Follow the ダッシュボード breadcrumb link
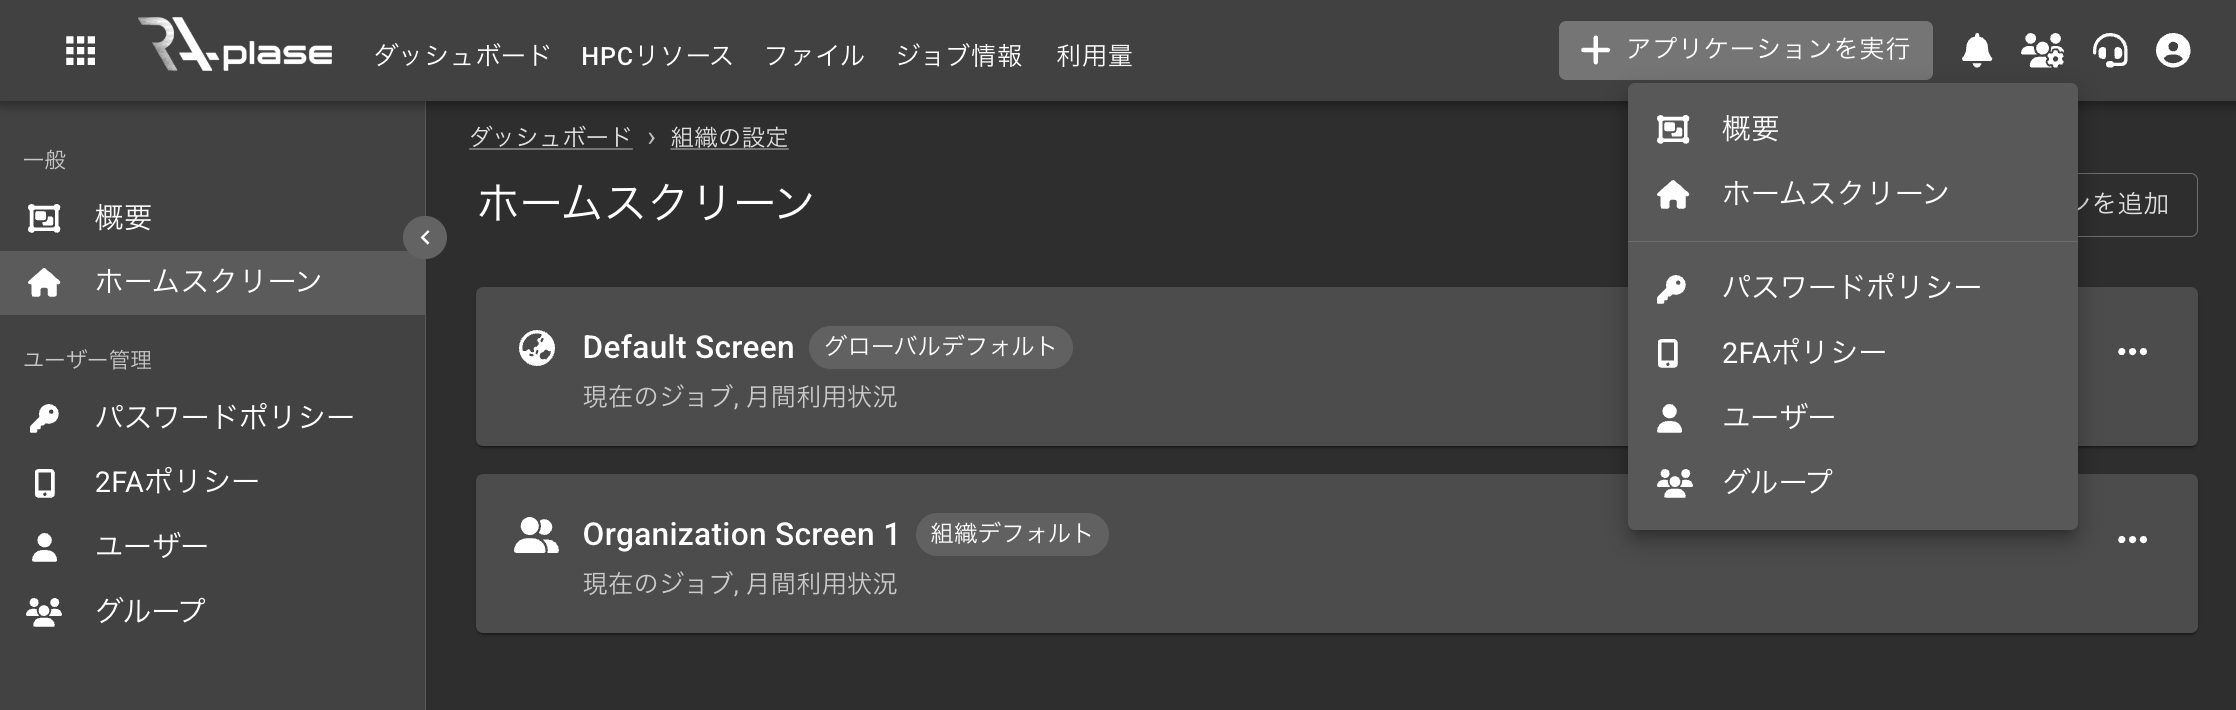 pyautogui.click(x=550, y=137)
